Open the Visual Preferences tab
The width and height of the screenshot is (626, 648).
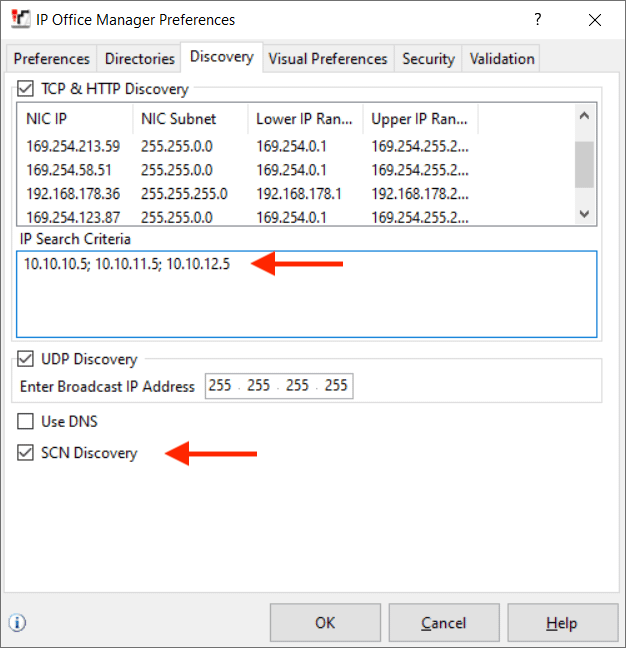[328, 59]
